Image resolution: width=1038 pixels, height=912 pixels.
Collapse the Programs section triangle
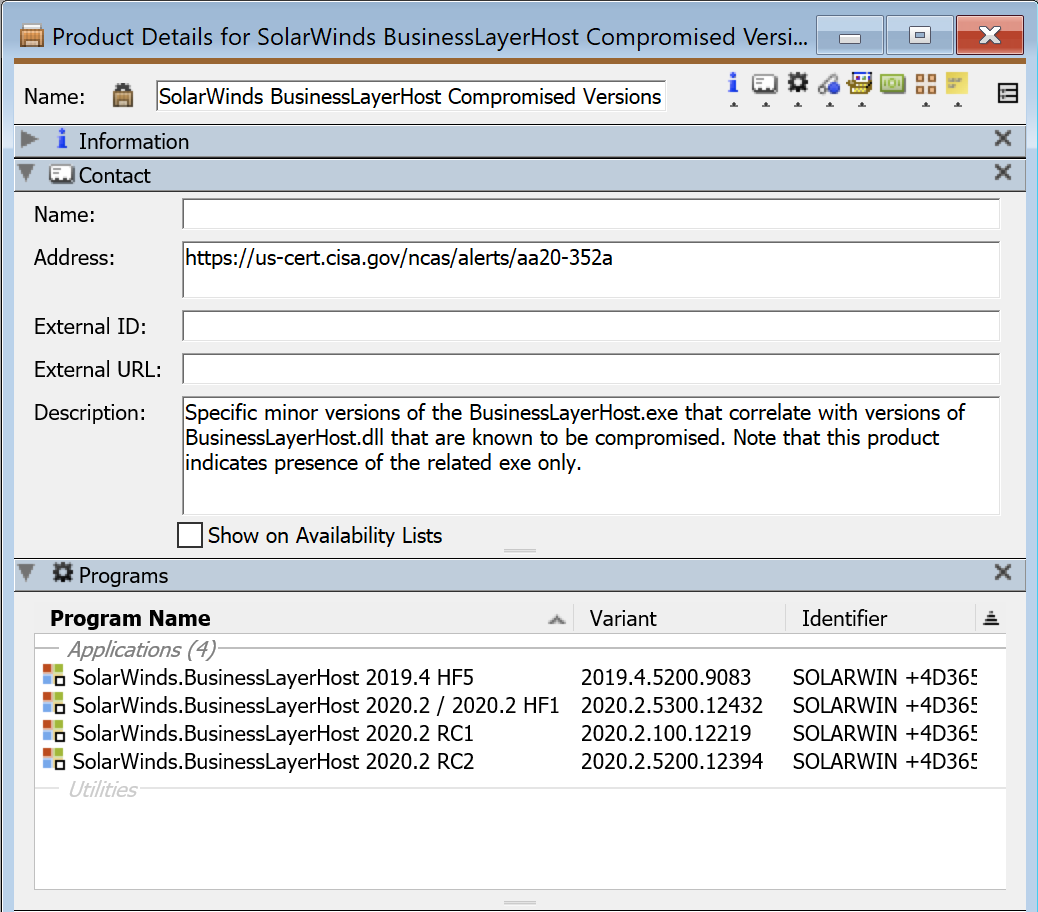pyautogui.click(x=26, y=572)
